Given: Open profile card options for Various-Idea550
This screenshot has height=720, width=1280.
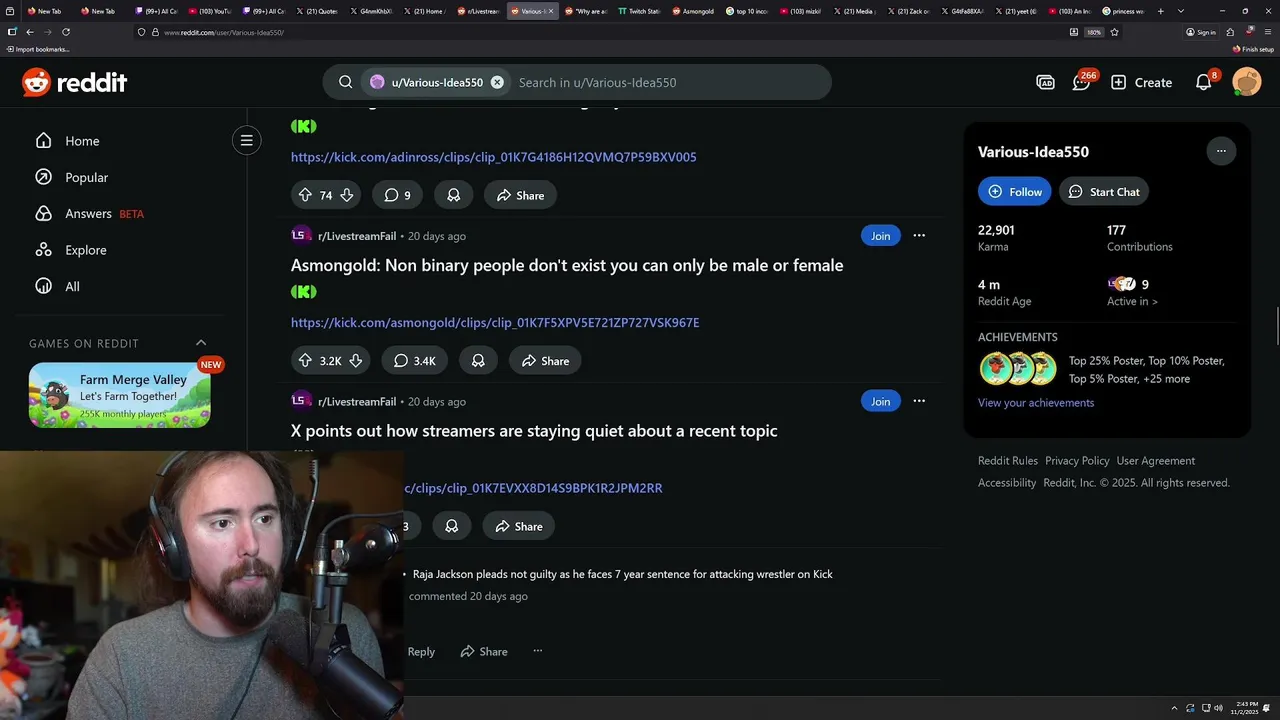Looking at the screenshot, I should 1221,151.
